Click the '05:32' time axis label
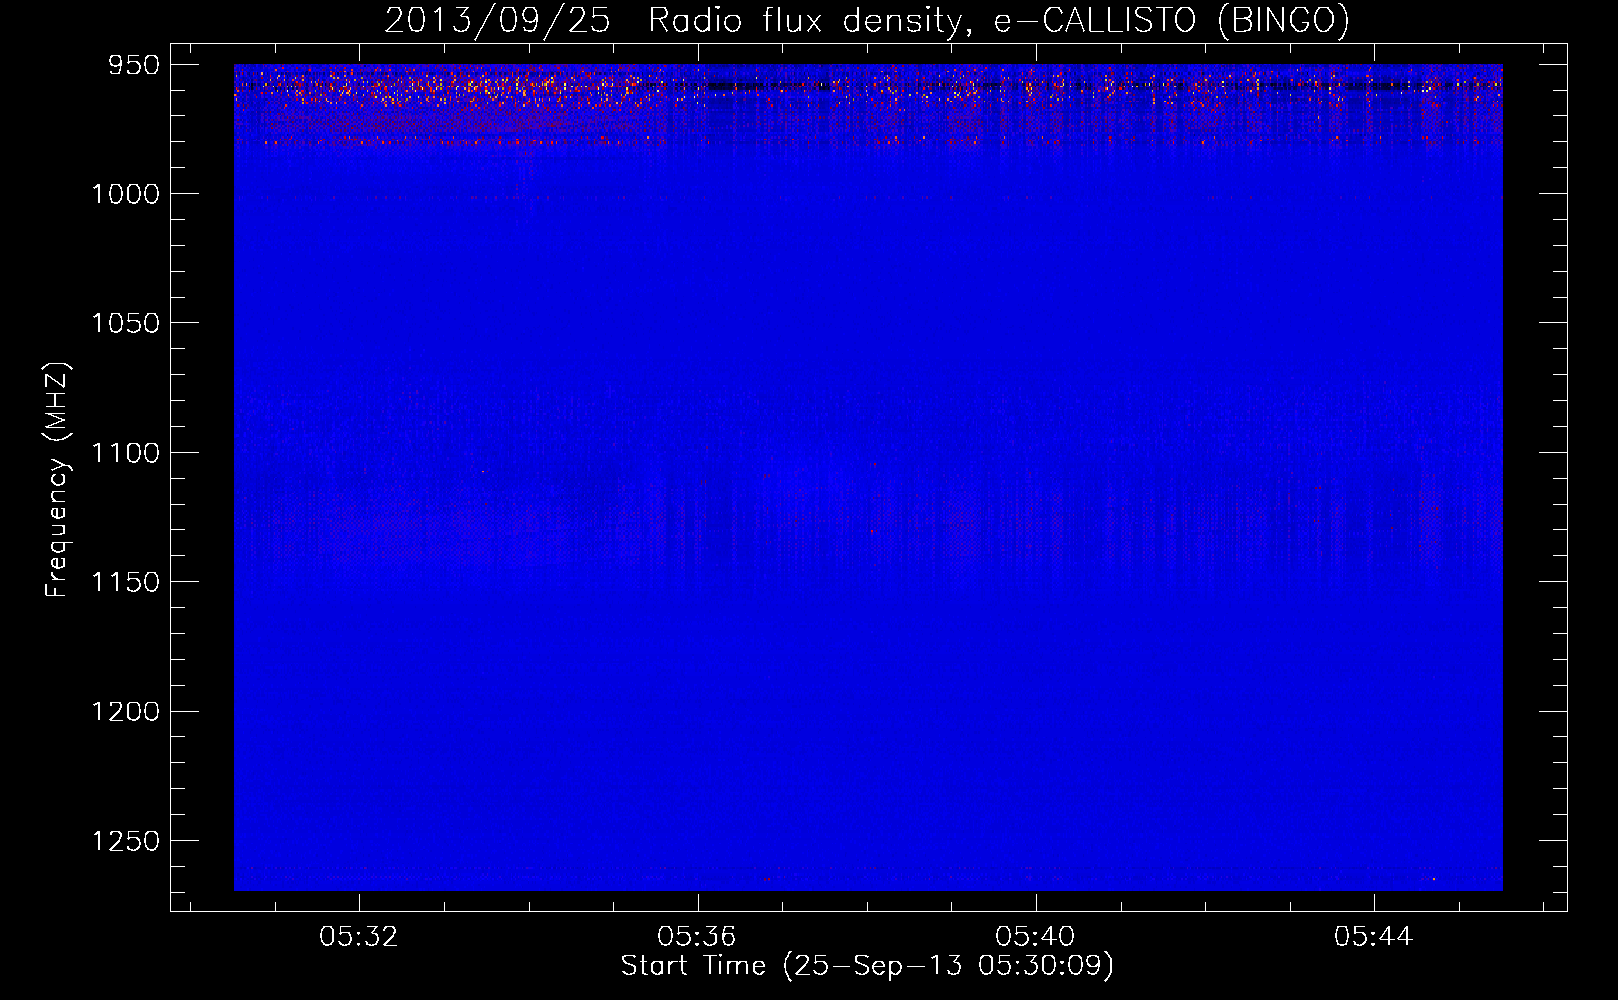This screenshot has width=1618, height=1000. pyautogui.click(x=358, y=936)
